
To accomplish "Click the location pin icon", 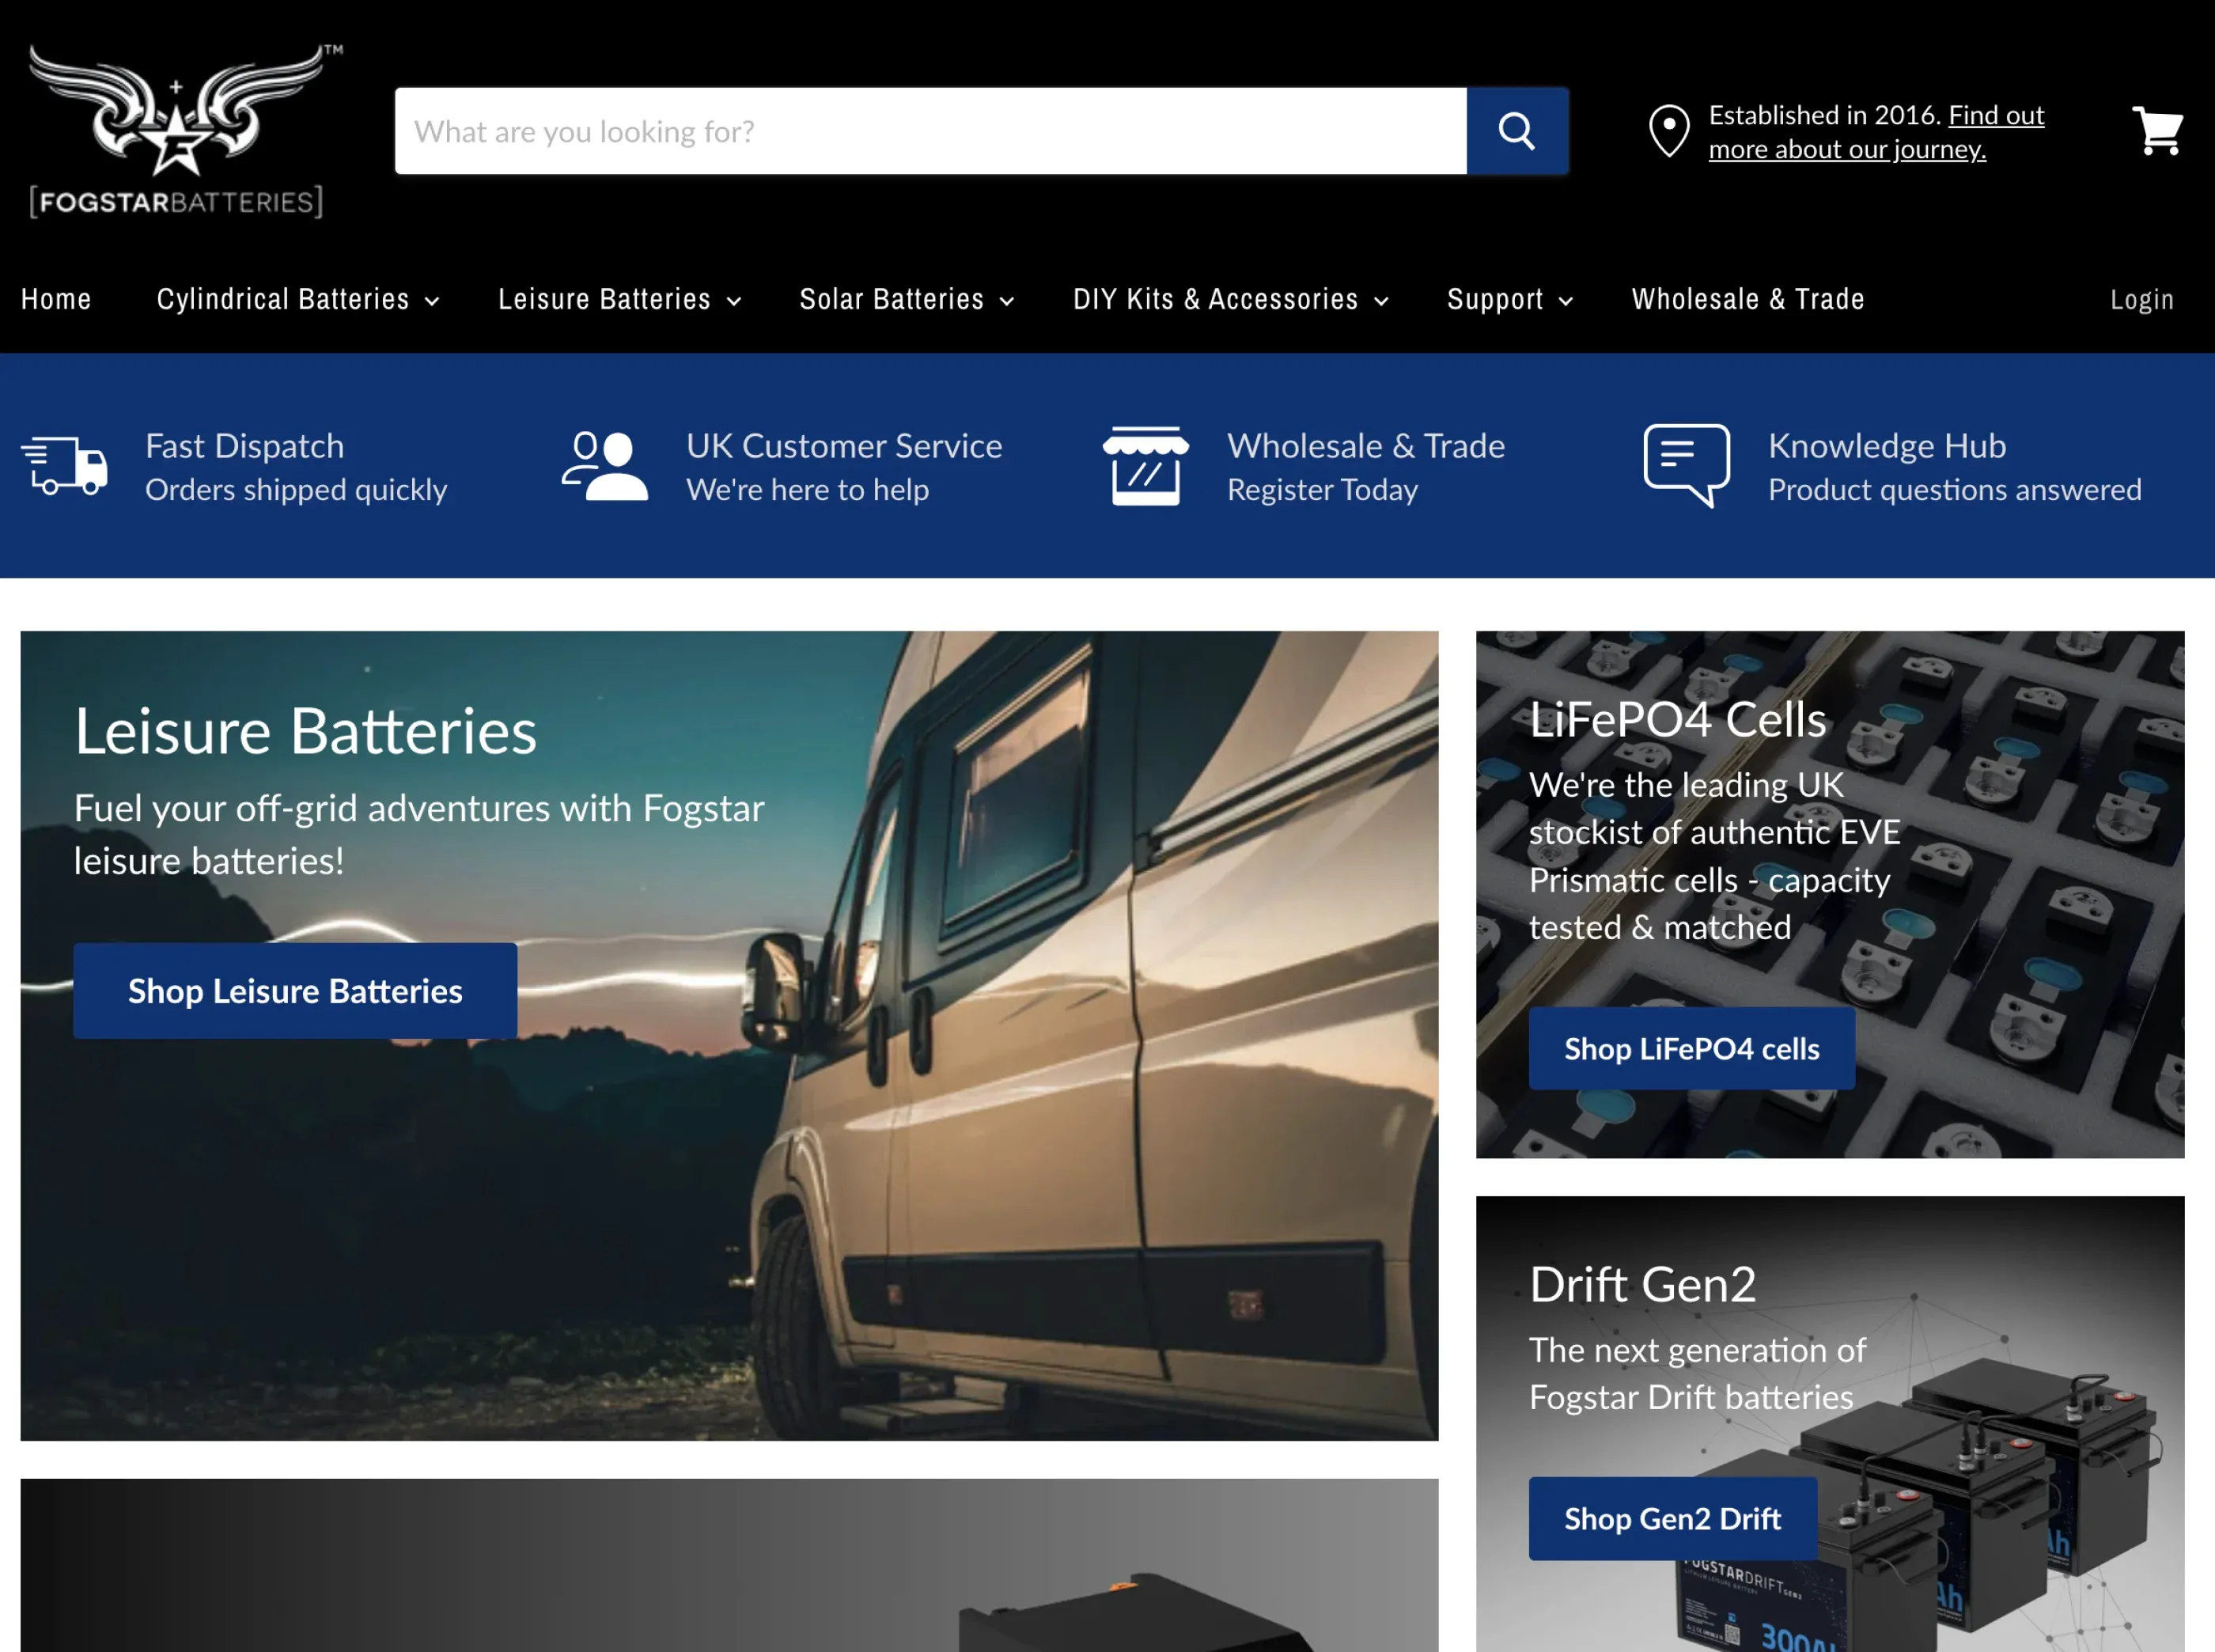I will [x=1668, y=131].
